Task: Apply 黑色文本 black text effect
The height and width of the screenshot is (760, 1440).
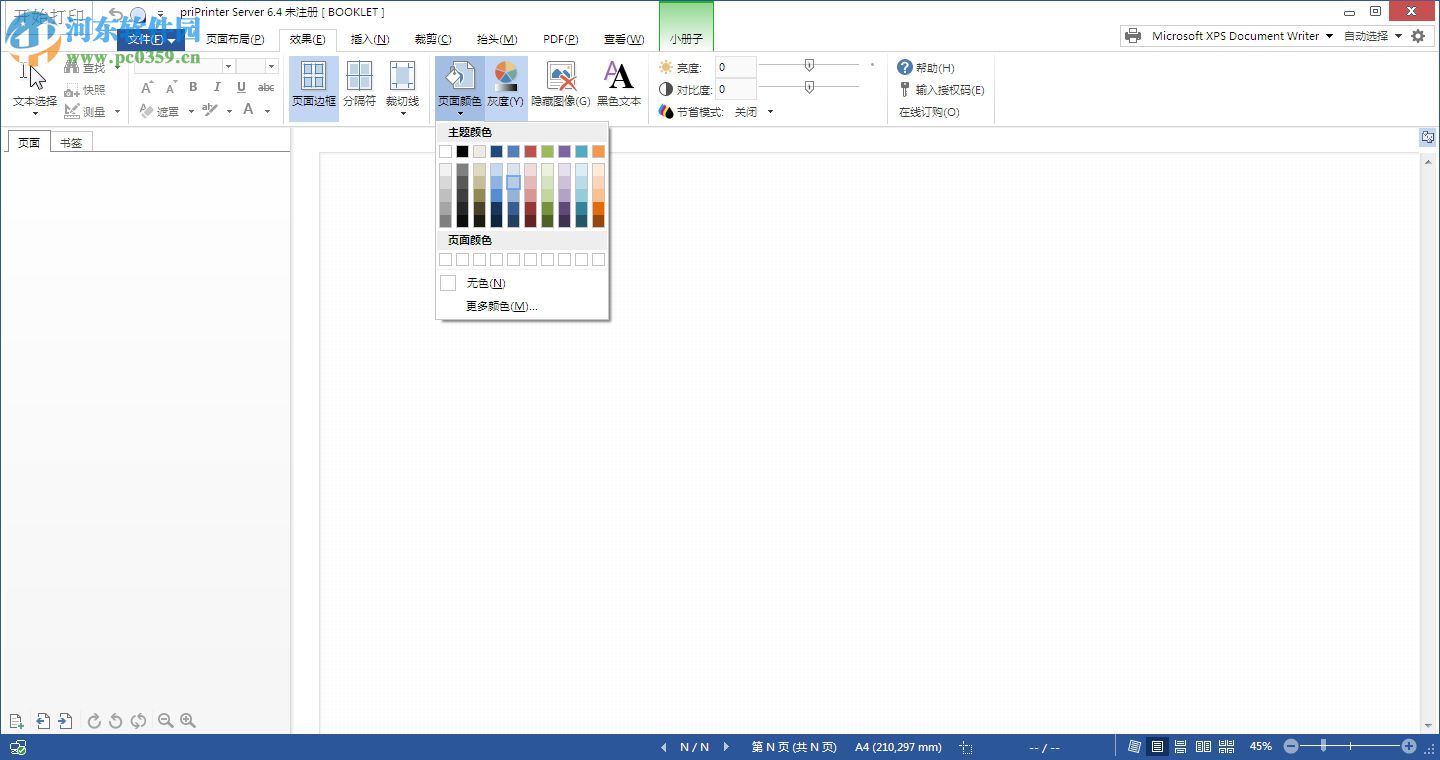Action: point(618,85)
